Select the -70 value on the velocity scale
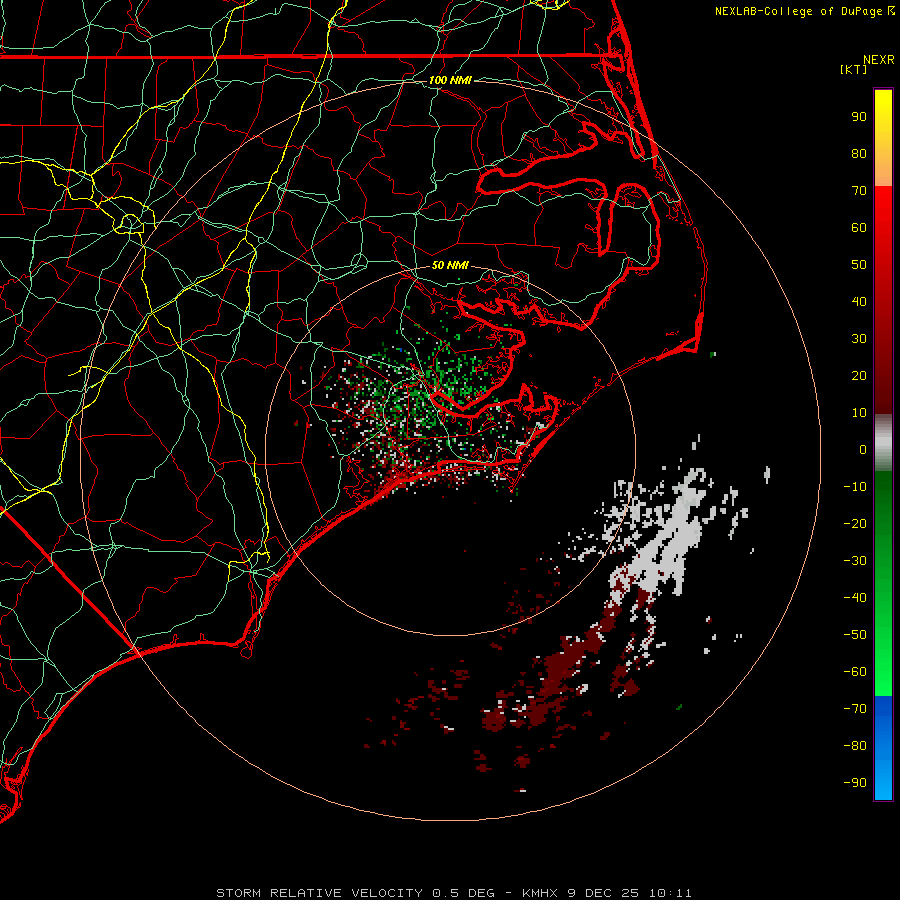The image size is (900, 900). tap(855, 709)
